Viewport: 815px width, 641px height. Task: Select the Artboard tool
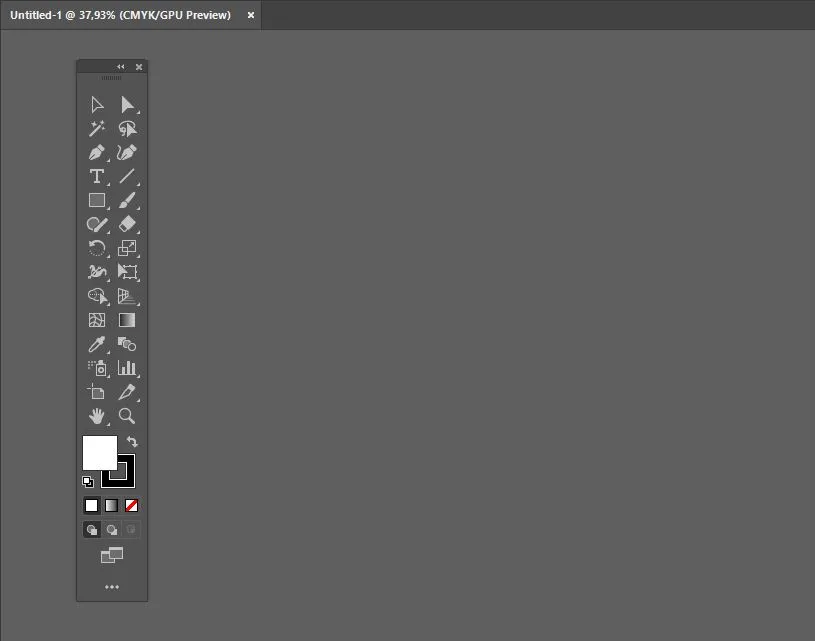96,392
